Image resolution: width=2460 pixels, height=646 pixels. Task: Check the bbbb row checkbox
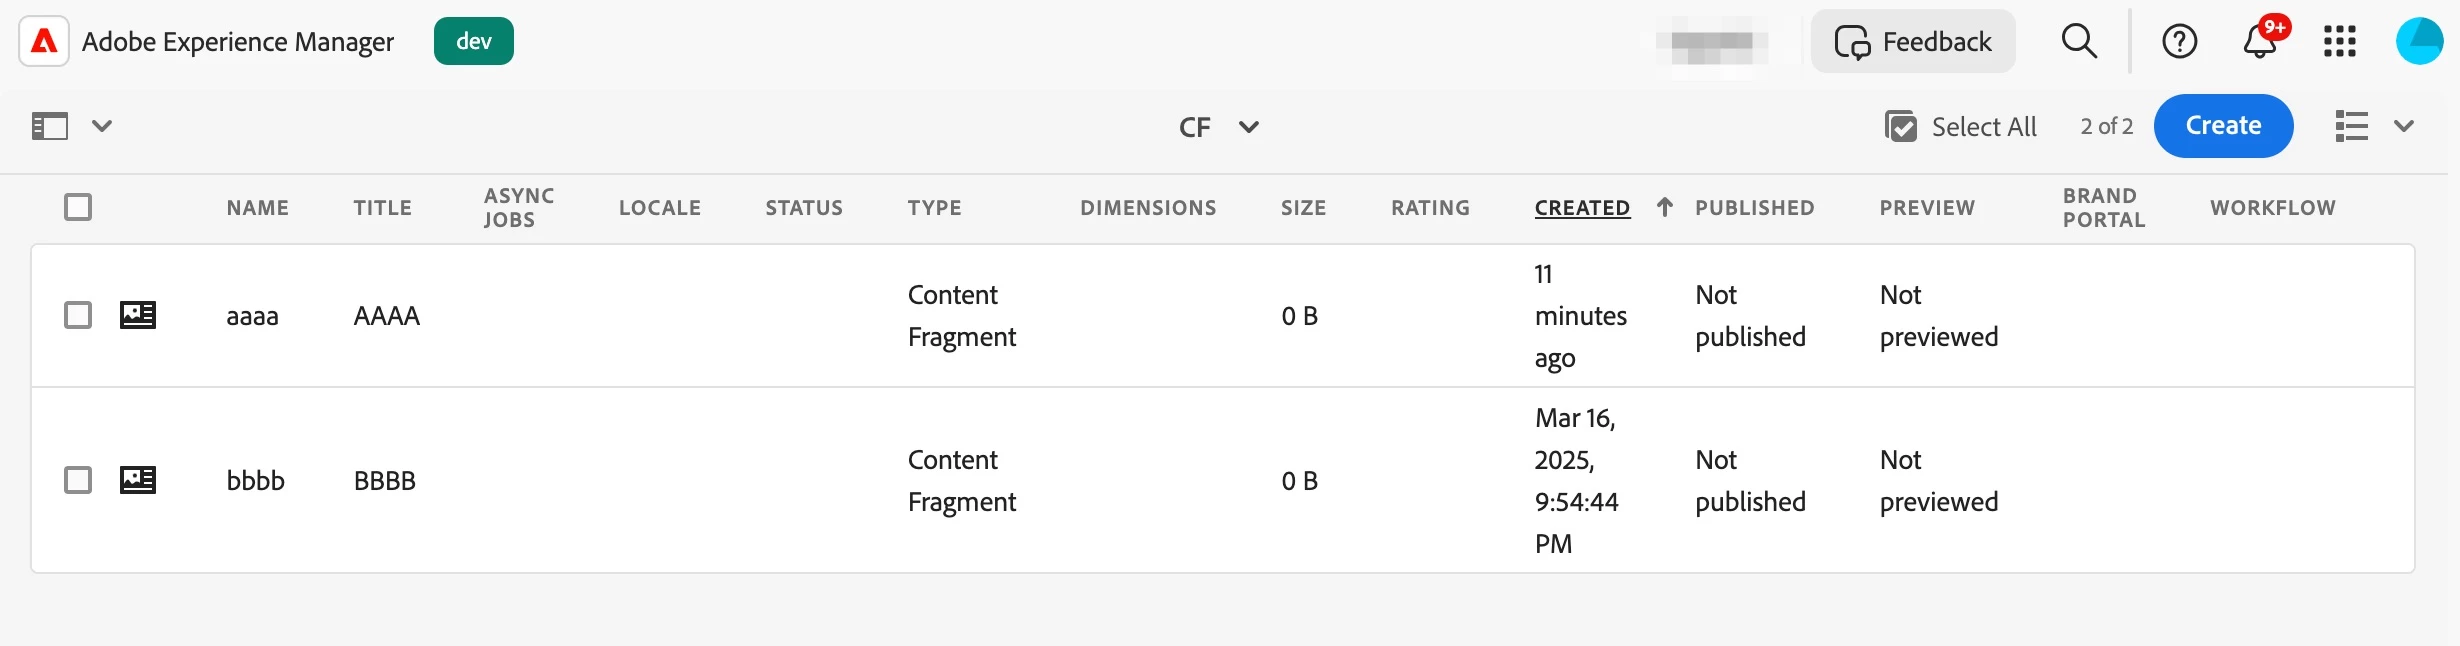point(78,480)
